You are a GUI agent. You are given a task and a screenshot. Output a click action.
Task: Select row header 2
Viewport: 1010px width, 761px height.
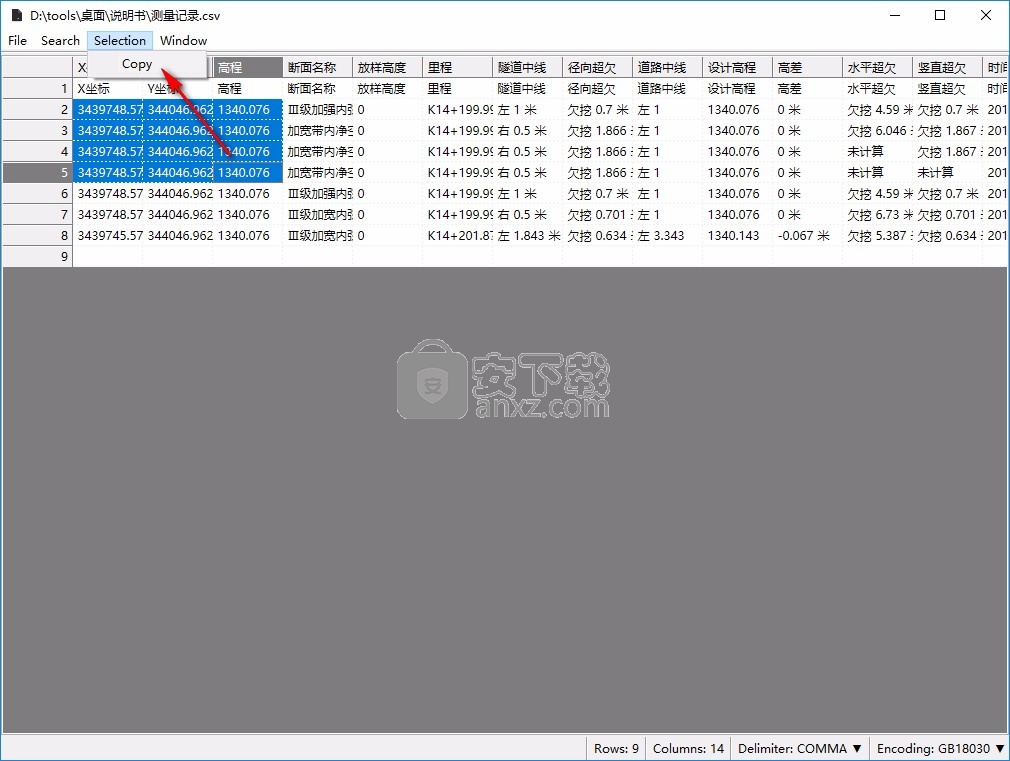pyautogui.click(x=37, y=110)
